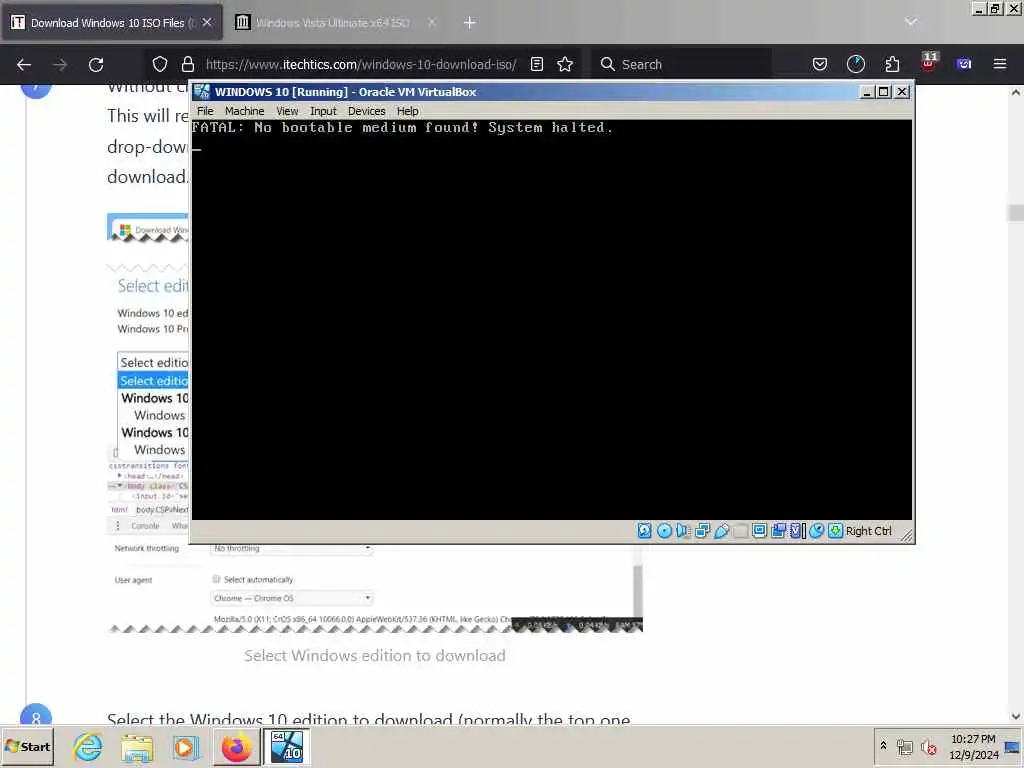Open the Machine menu in VirtualBox
This screenshot has height=768, width=1024.
pyautogui.click(x=245, y=111)
